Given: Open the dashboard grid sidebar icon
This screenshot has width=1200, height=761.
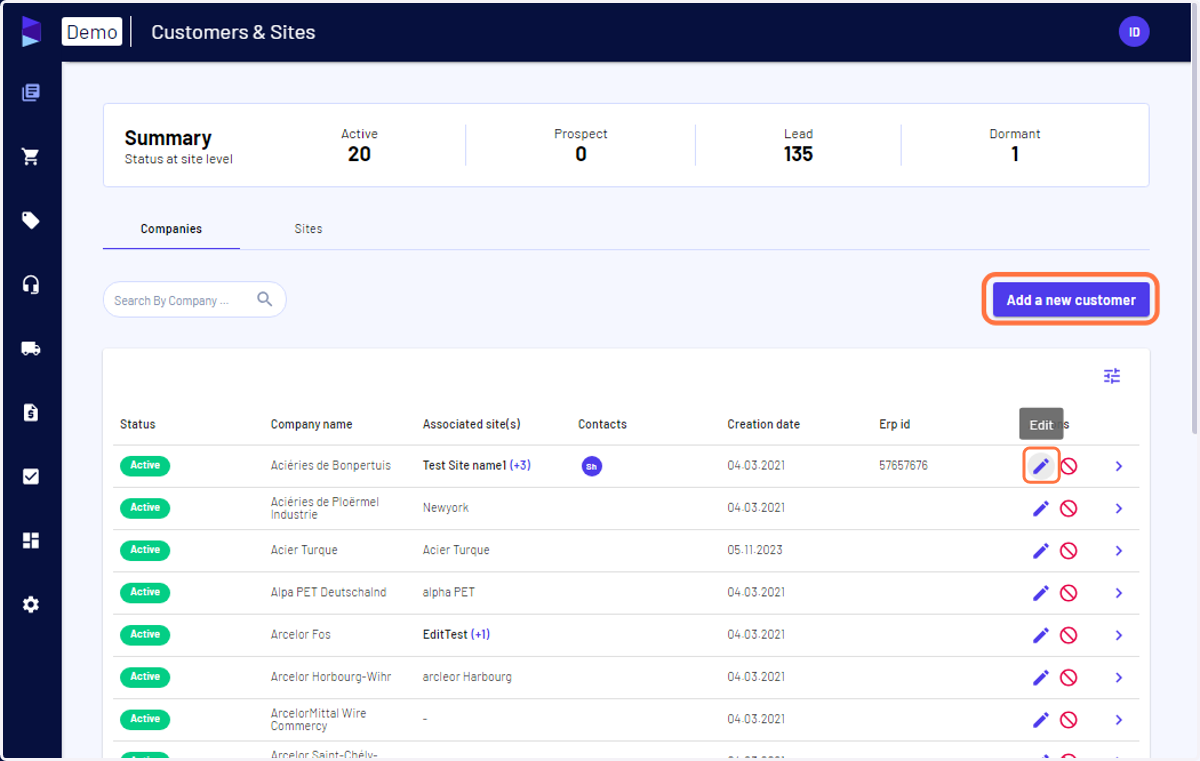Looking at the screenshot, I should click(31, 540).
